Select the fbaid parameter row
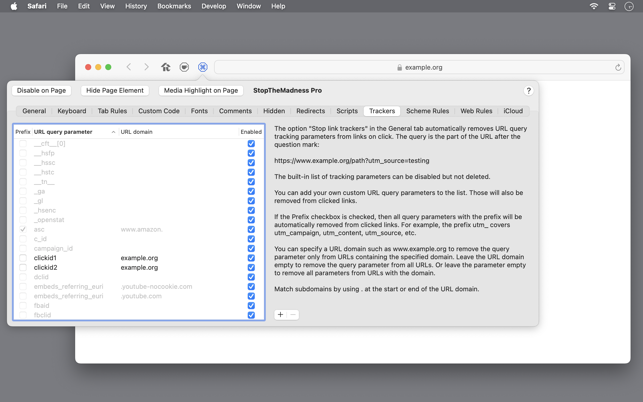Screen dimensions: 643x402 (x=139, y=306)
